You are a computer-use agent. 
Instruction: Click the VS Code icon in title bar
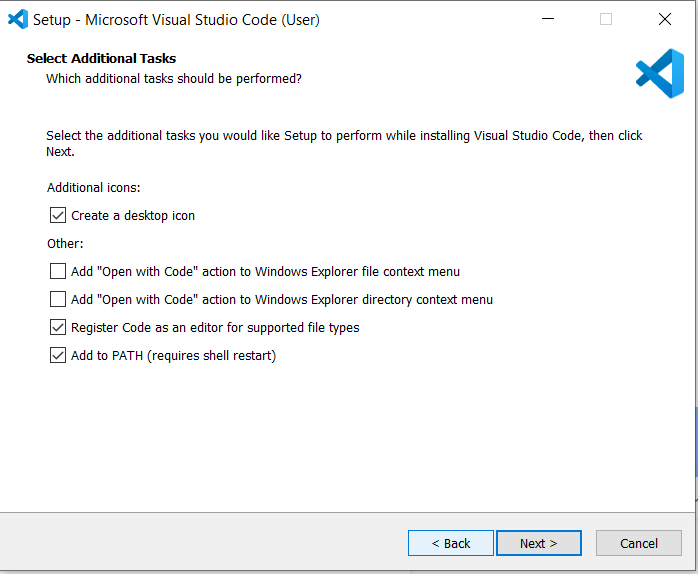18,19
